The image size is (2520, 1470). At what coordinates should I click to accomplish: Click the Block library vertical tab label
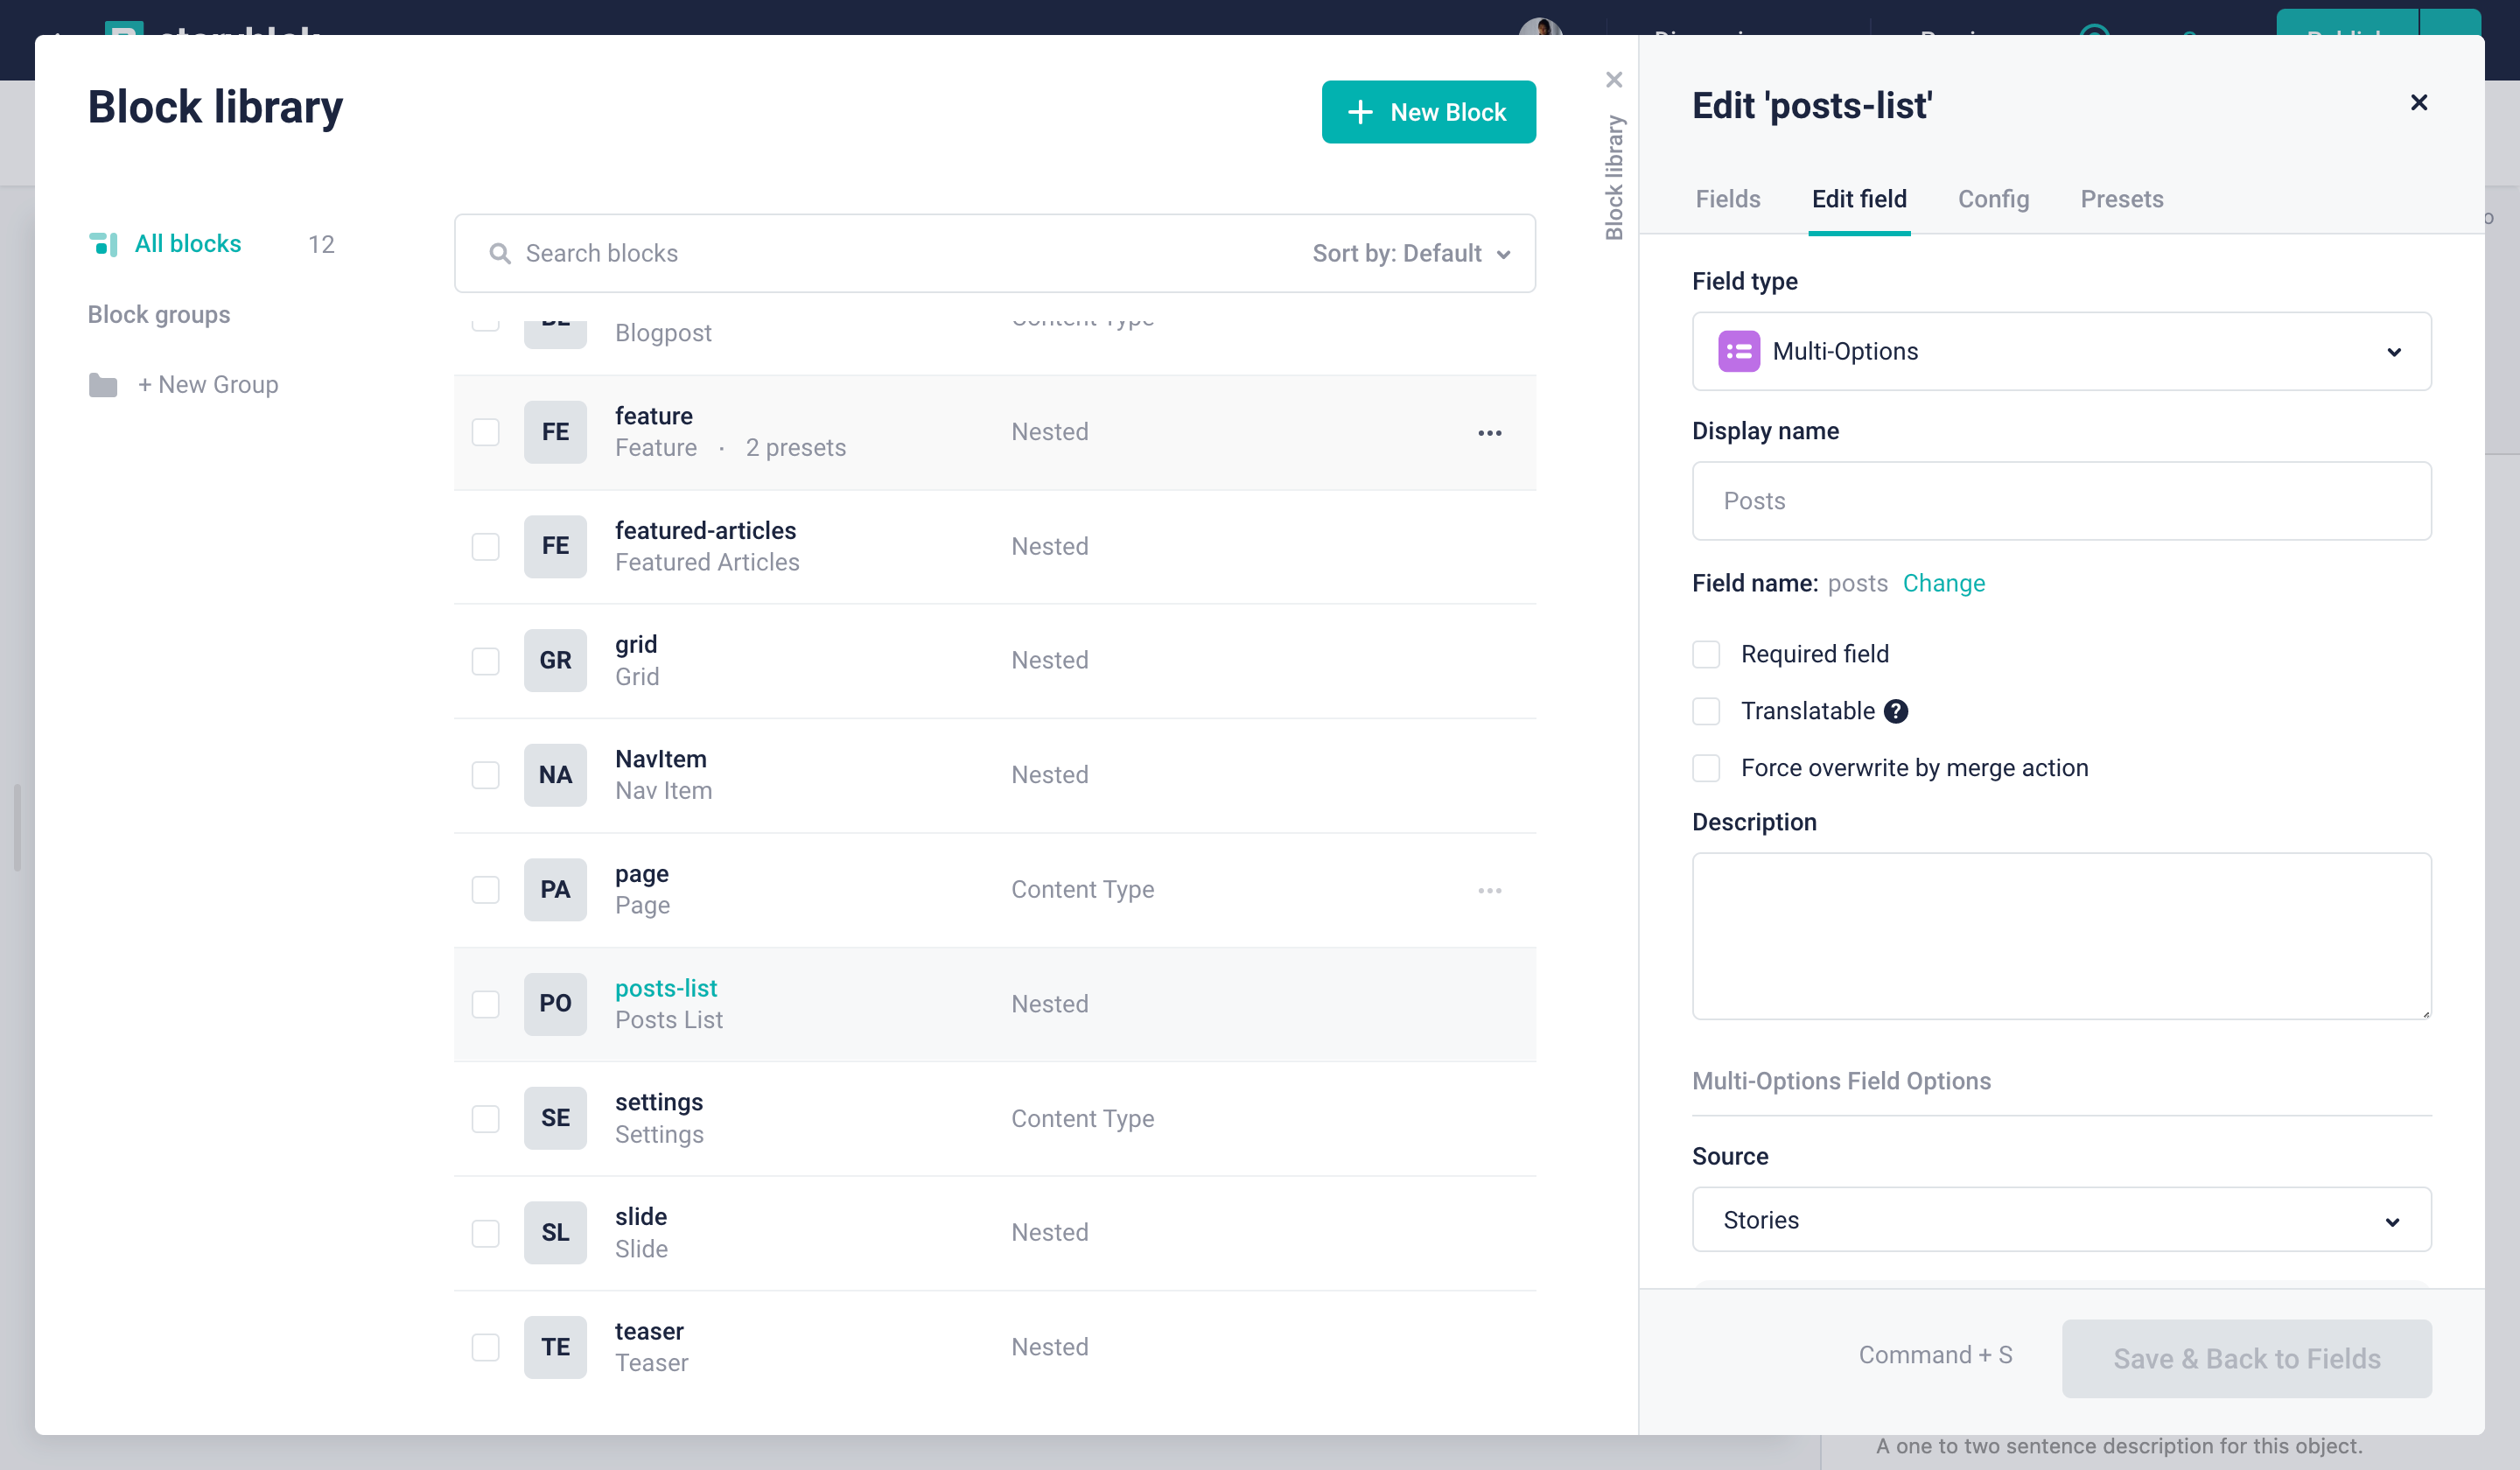[1614, 178]
